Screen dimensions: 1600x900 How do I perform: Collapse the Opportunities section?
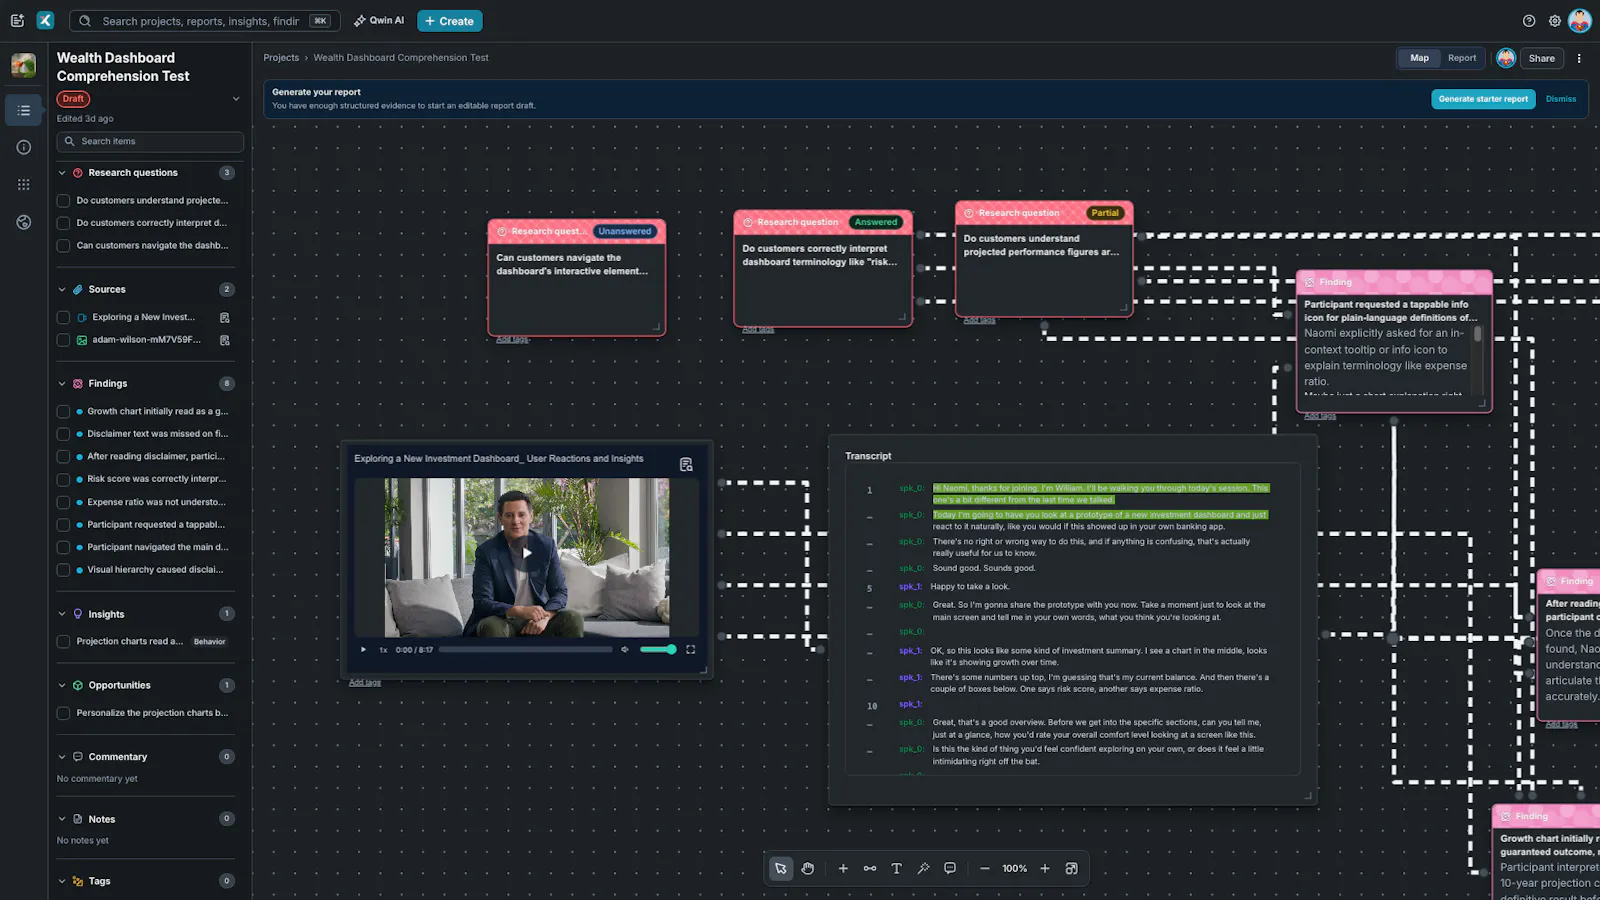62,686
